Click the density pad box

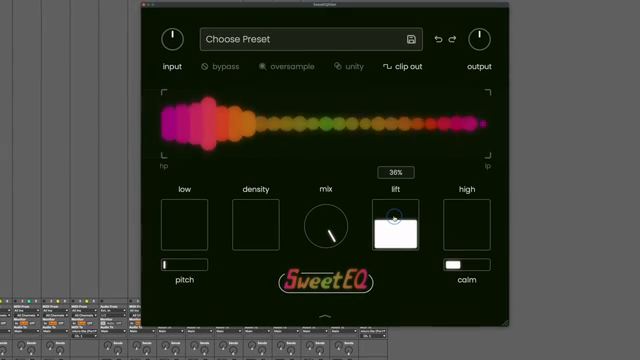(x=256, y=225)
